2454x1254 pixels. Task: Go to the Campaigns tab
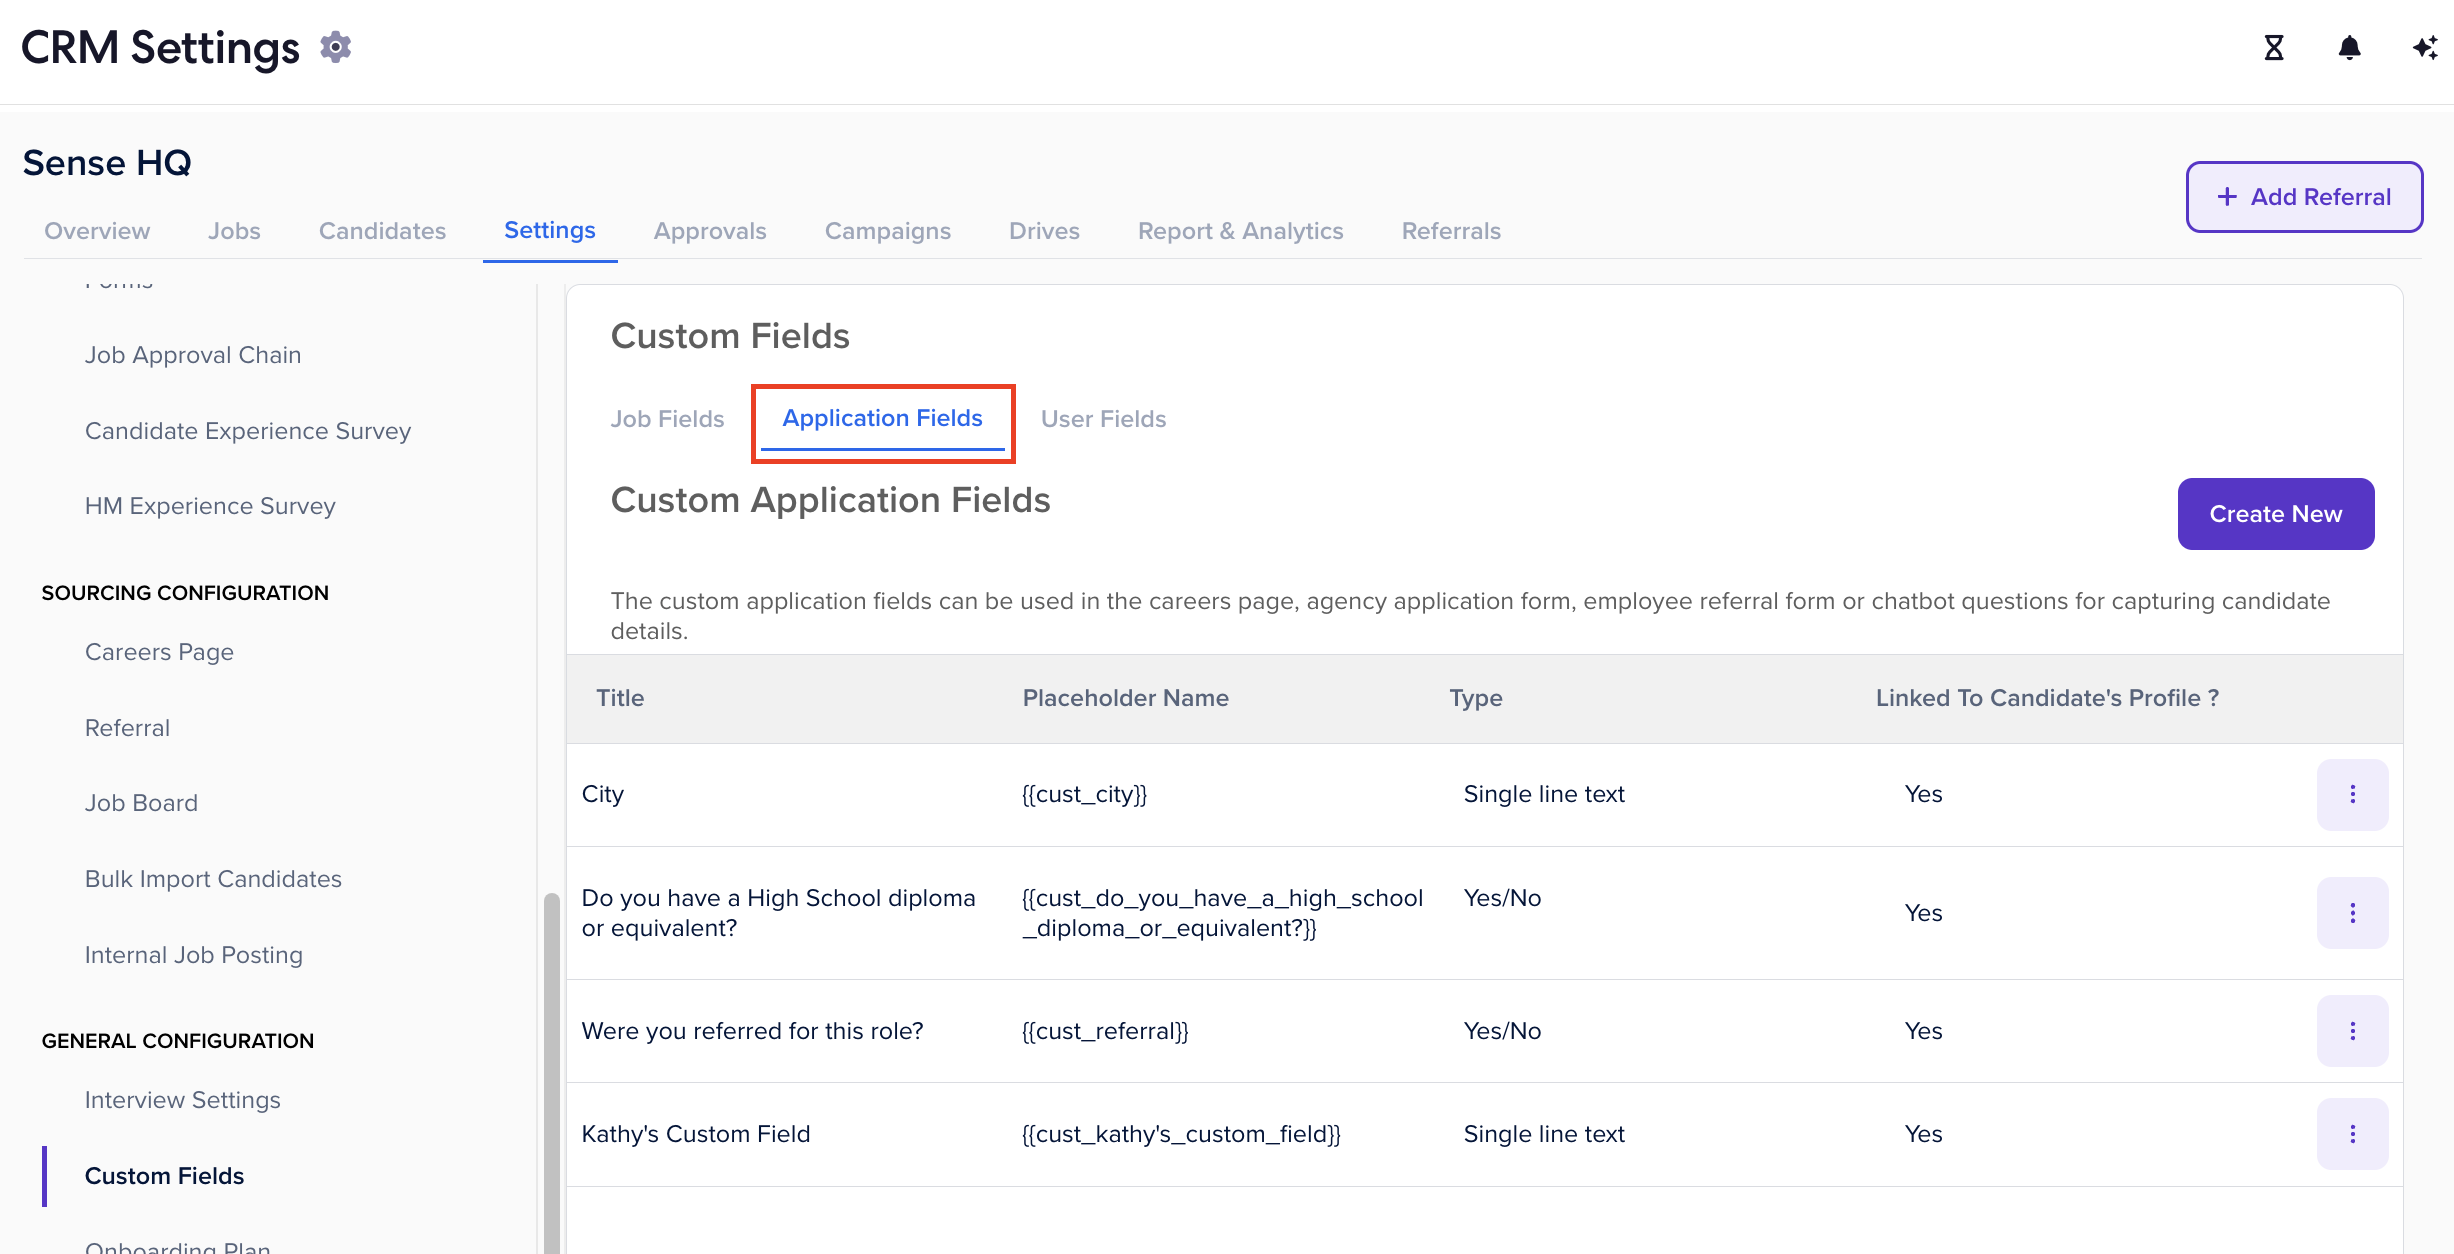pos(888,231)
